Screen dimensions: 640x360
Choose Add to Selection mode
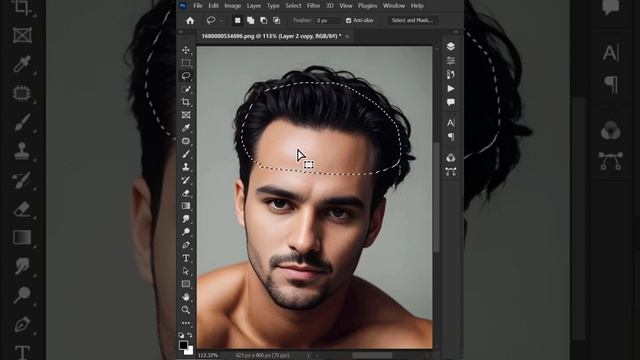pyautogui.click(x=250, y=20)
